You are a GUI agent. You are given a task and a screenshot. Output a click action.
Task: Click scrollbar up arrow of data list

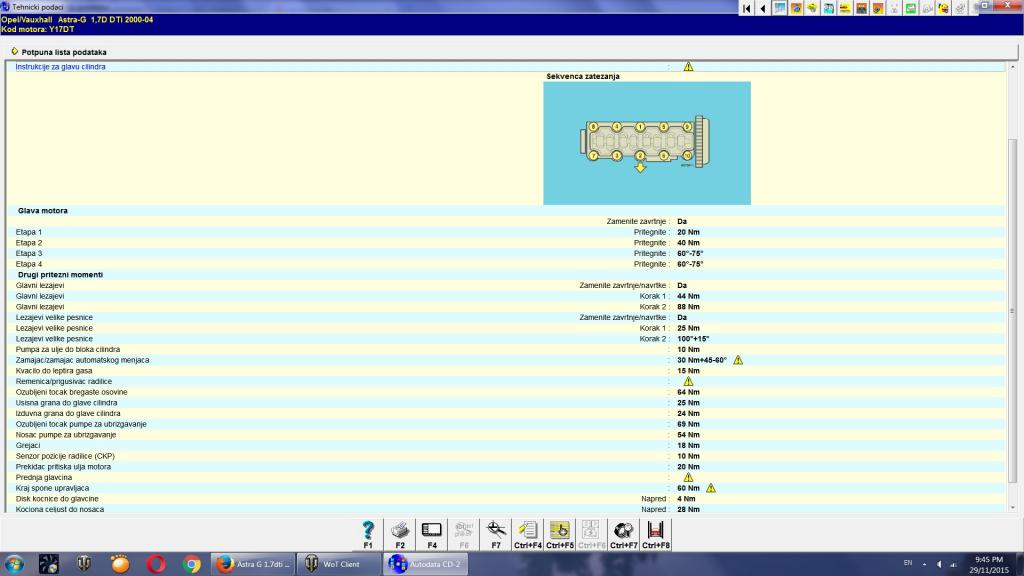tap(1012, 67)
